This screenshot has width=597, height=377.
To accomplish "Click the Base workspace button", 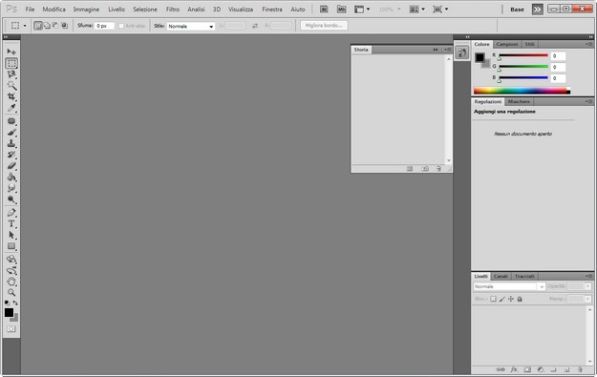I will [517, 10].
